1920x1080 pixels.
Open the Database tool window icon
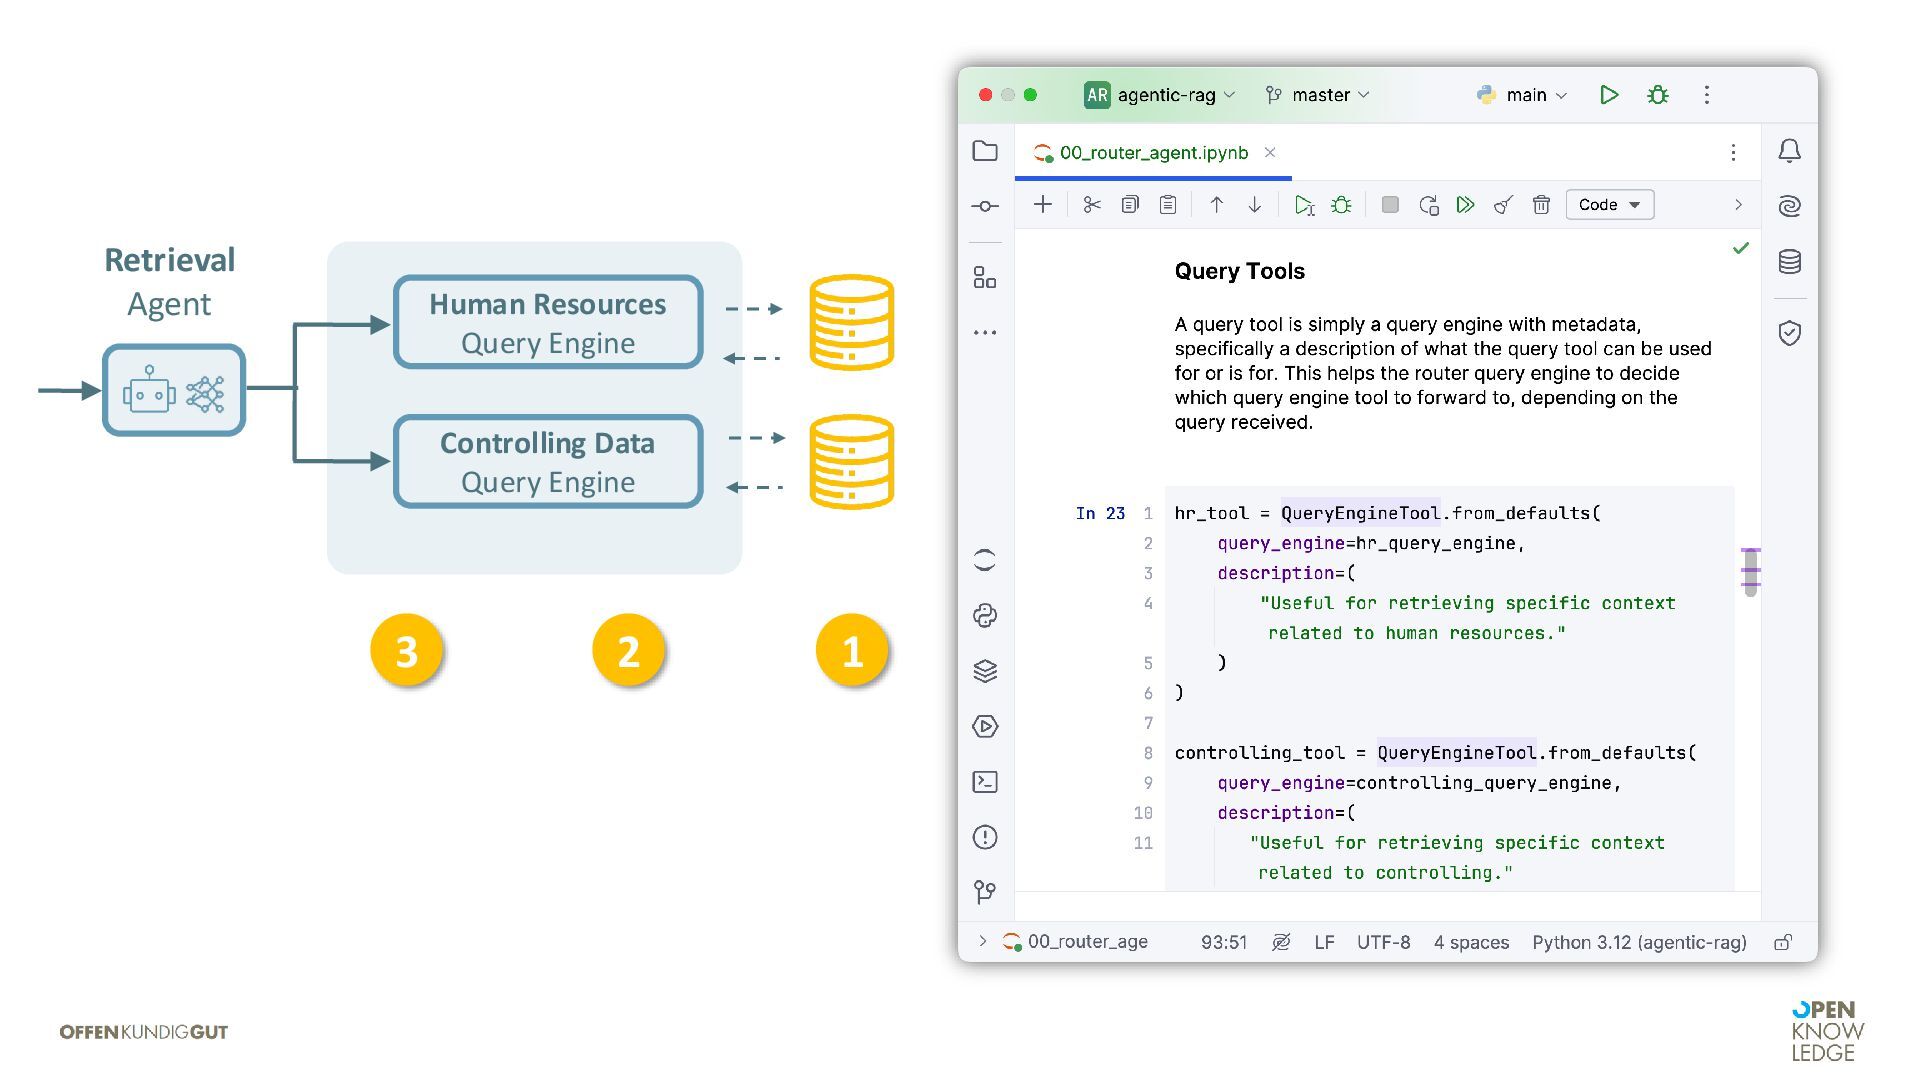1790,262
